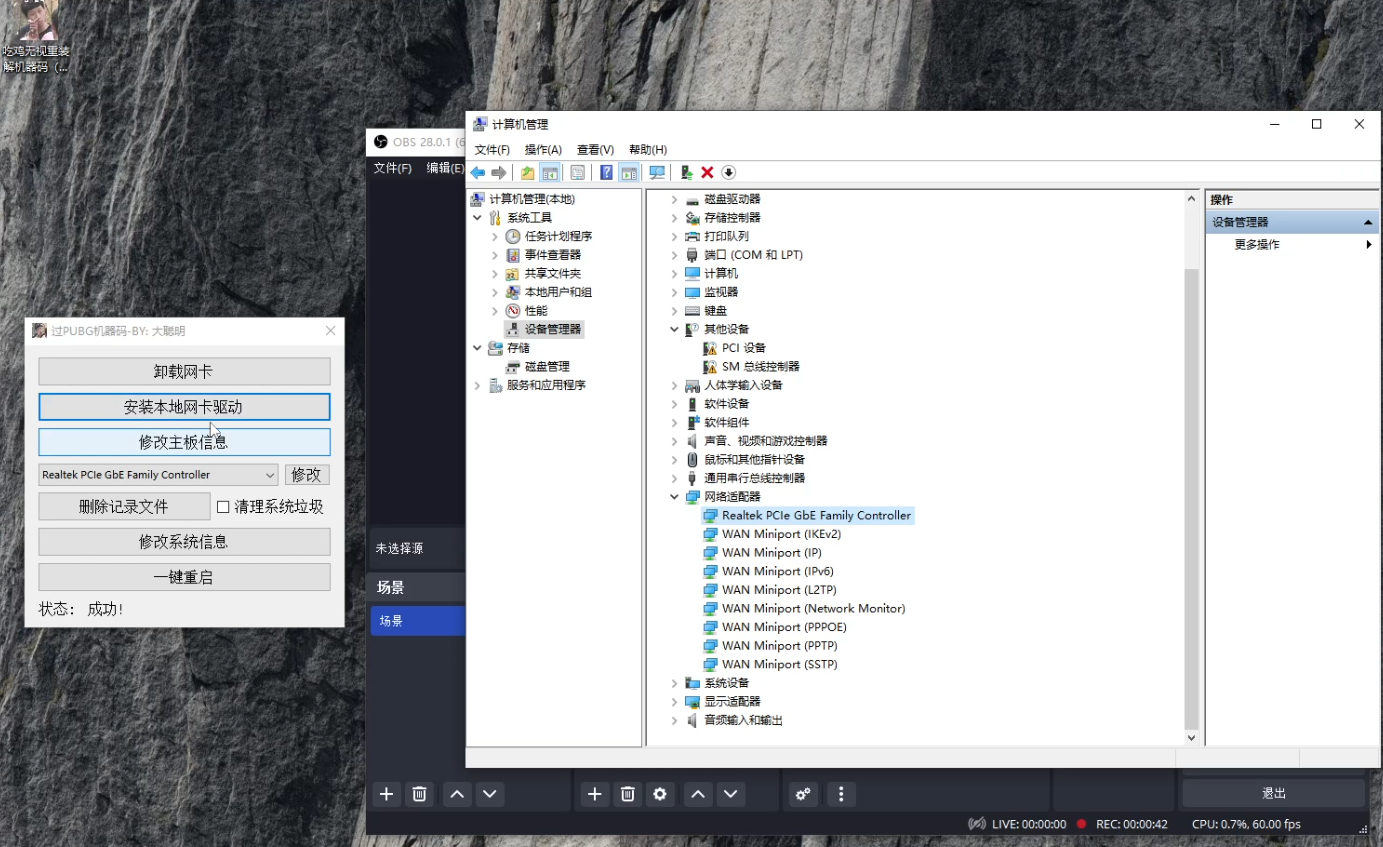
Task: Click the red X uninstall device icon
Action: coord(707,172)
